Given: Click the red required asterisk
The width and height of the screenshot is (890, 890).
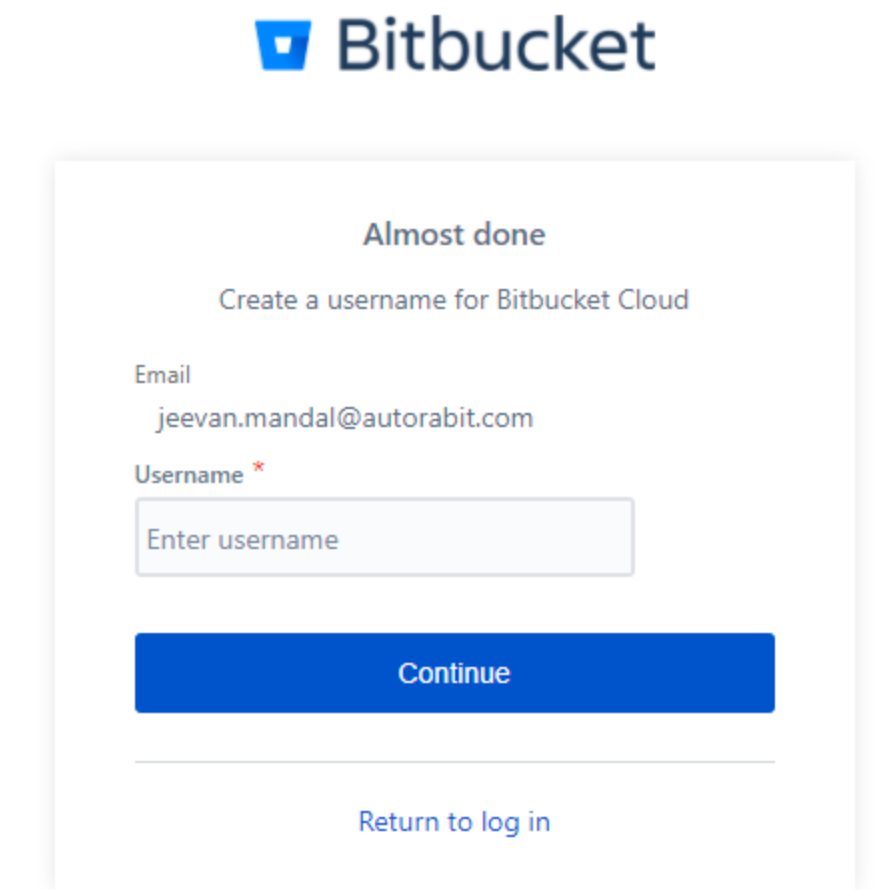Looking at the screenshot, I should [x=258, y=469].
